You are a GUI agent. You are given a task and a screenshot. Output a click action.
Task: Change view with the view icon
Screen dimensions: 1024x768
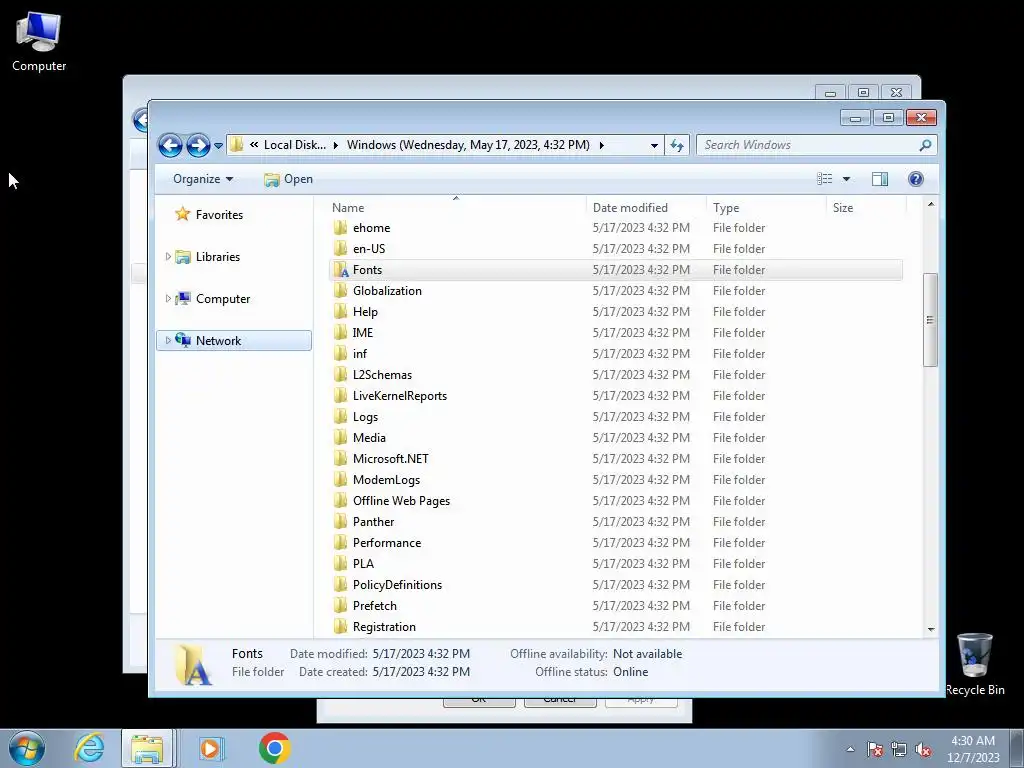pyautogui.click(x=825, y=179)
